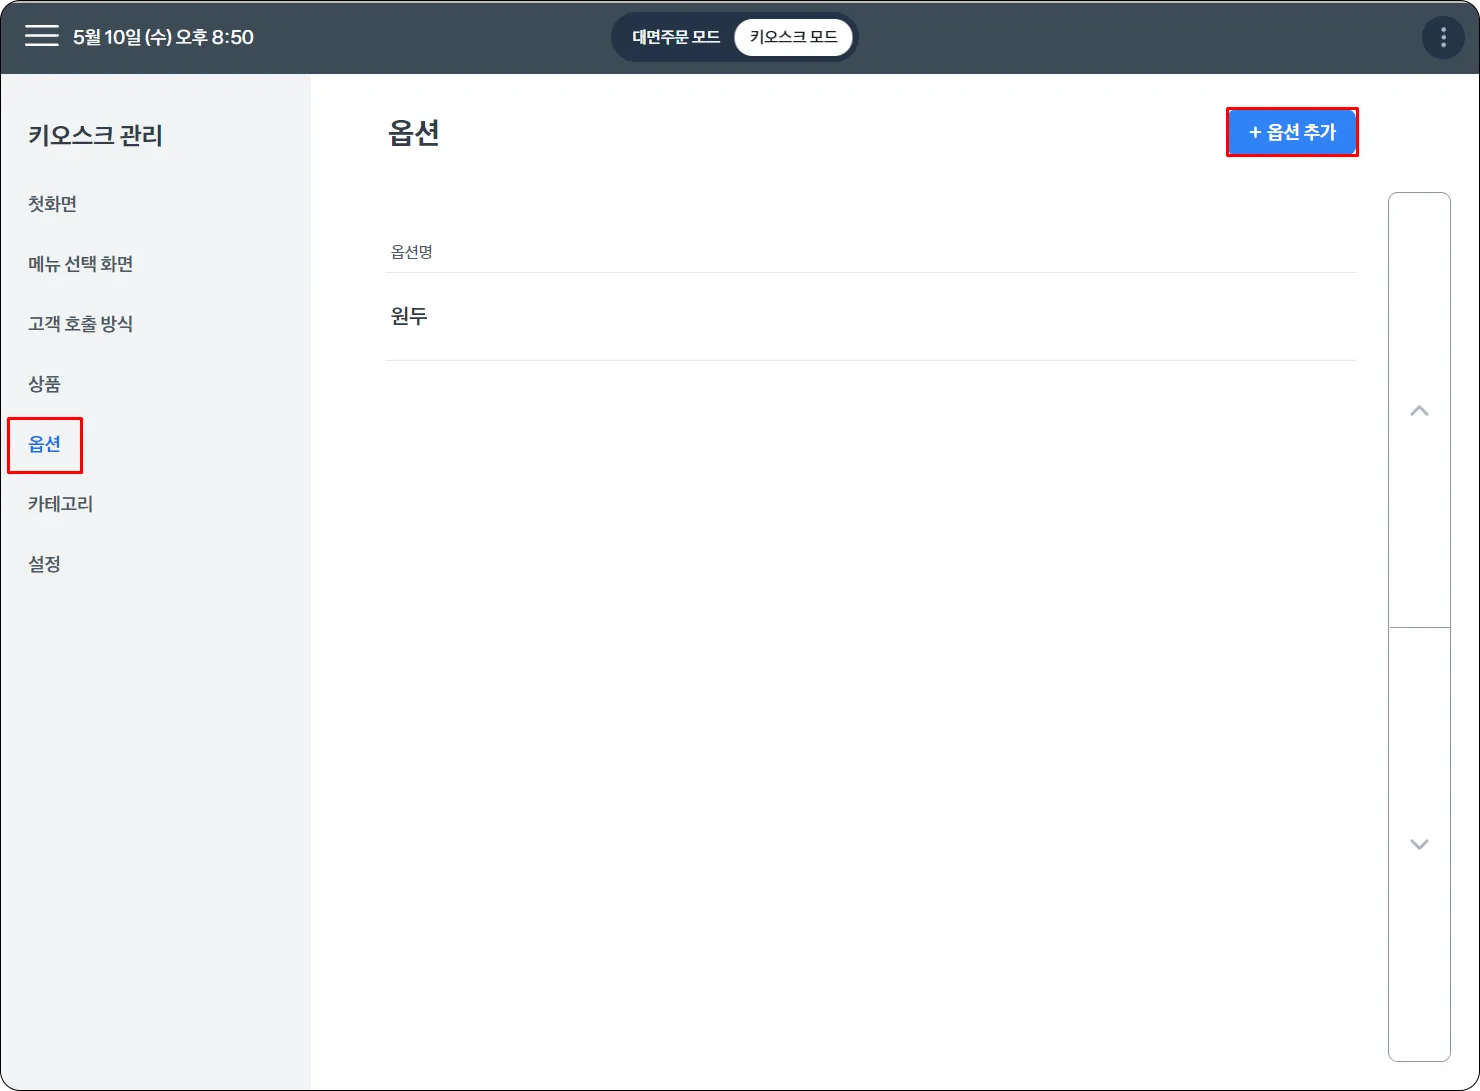Select the 옵션 item in the sidebar
The image size is (1480, 1091).
tap(45, 444)
